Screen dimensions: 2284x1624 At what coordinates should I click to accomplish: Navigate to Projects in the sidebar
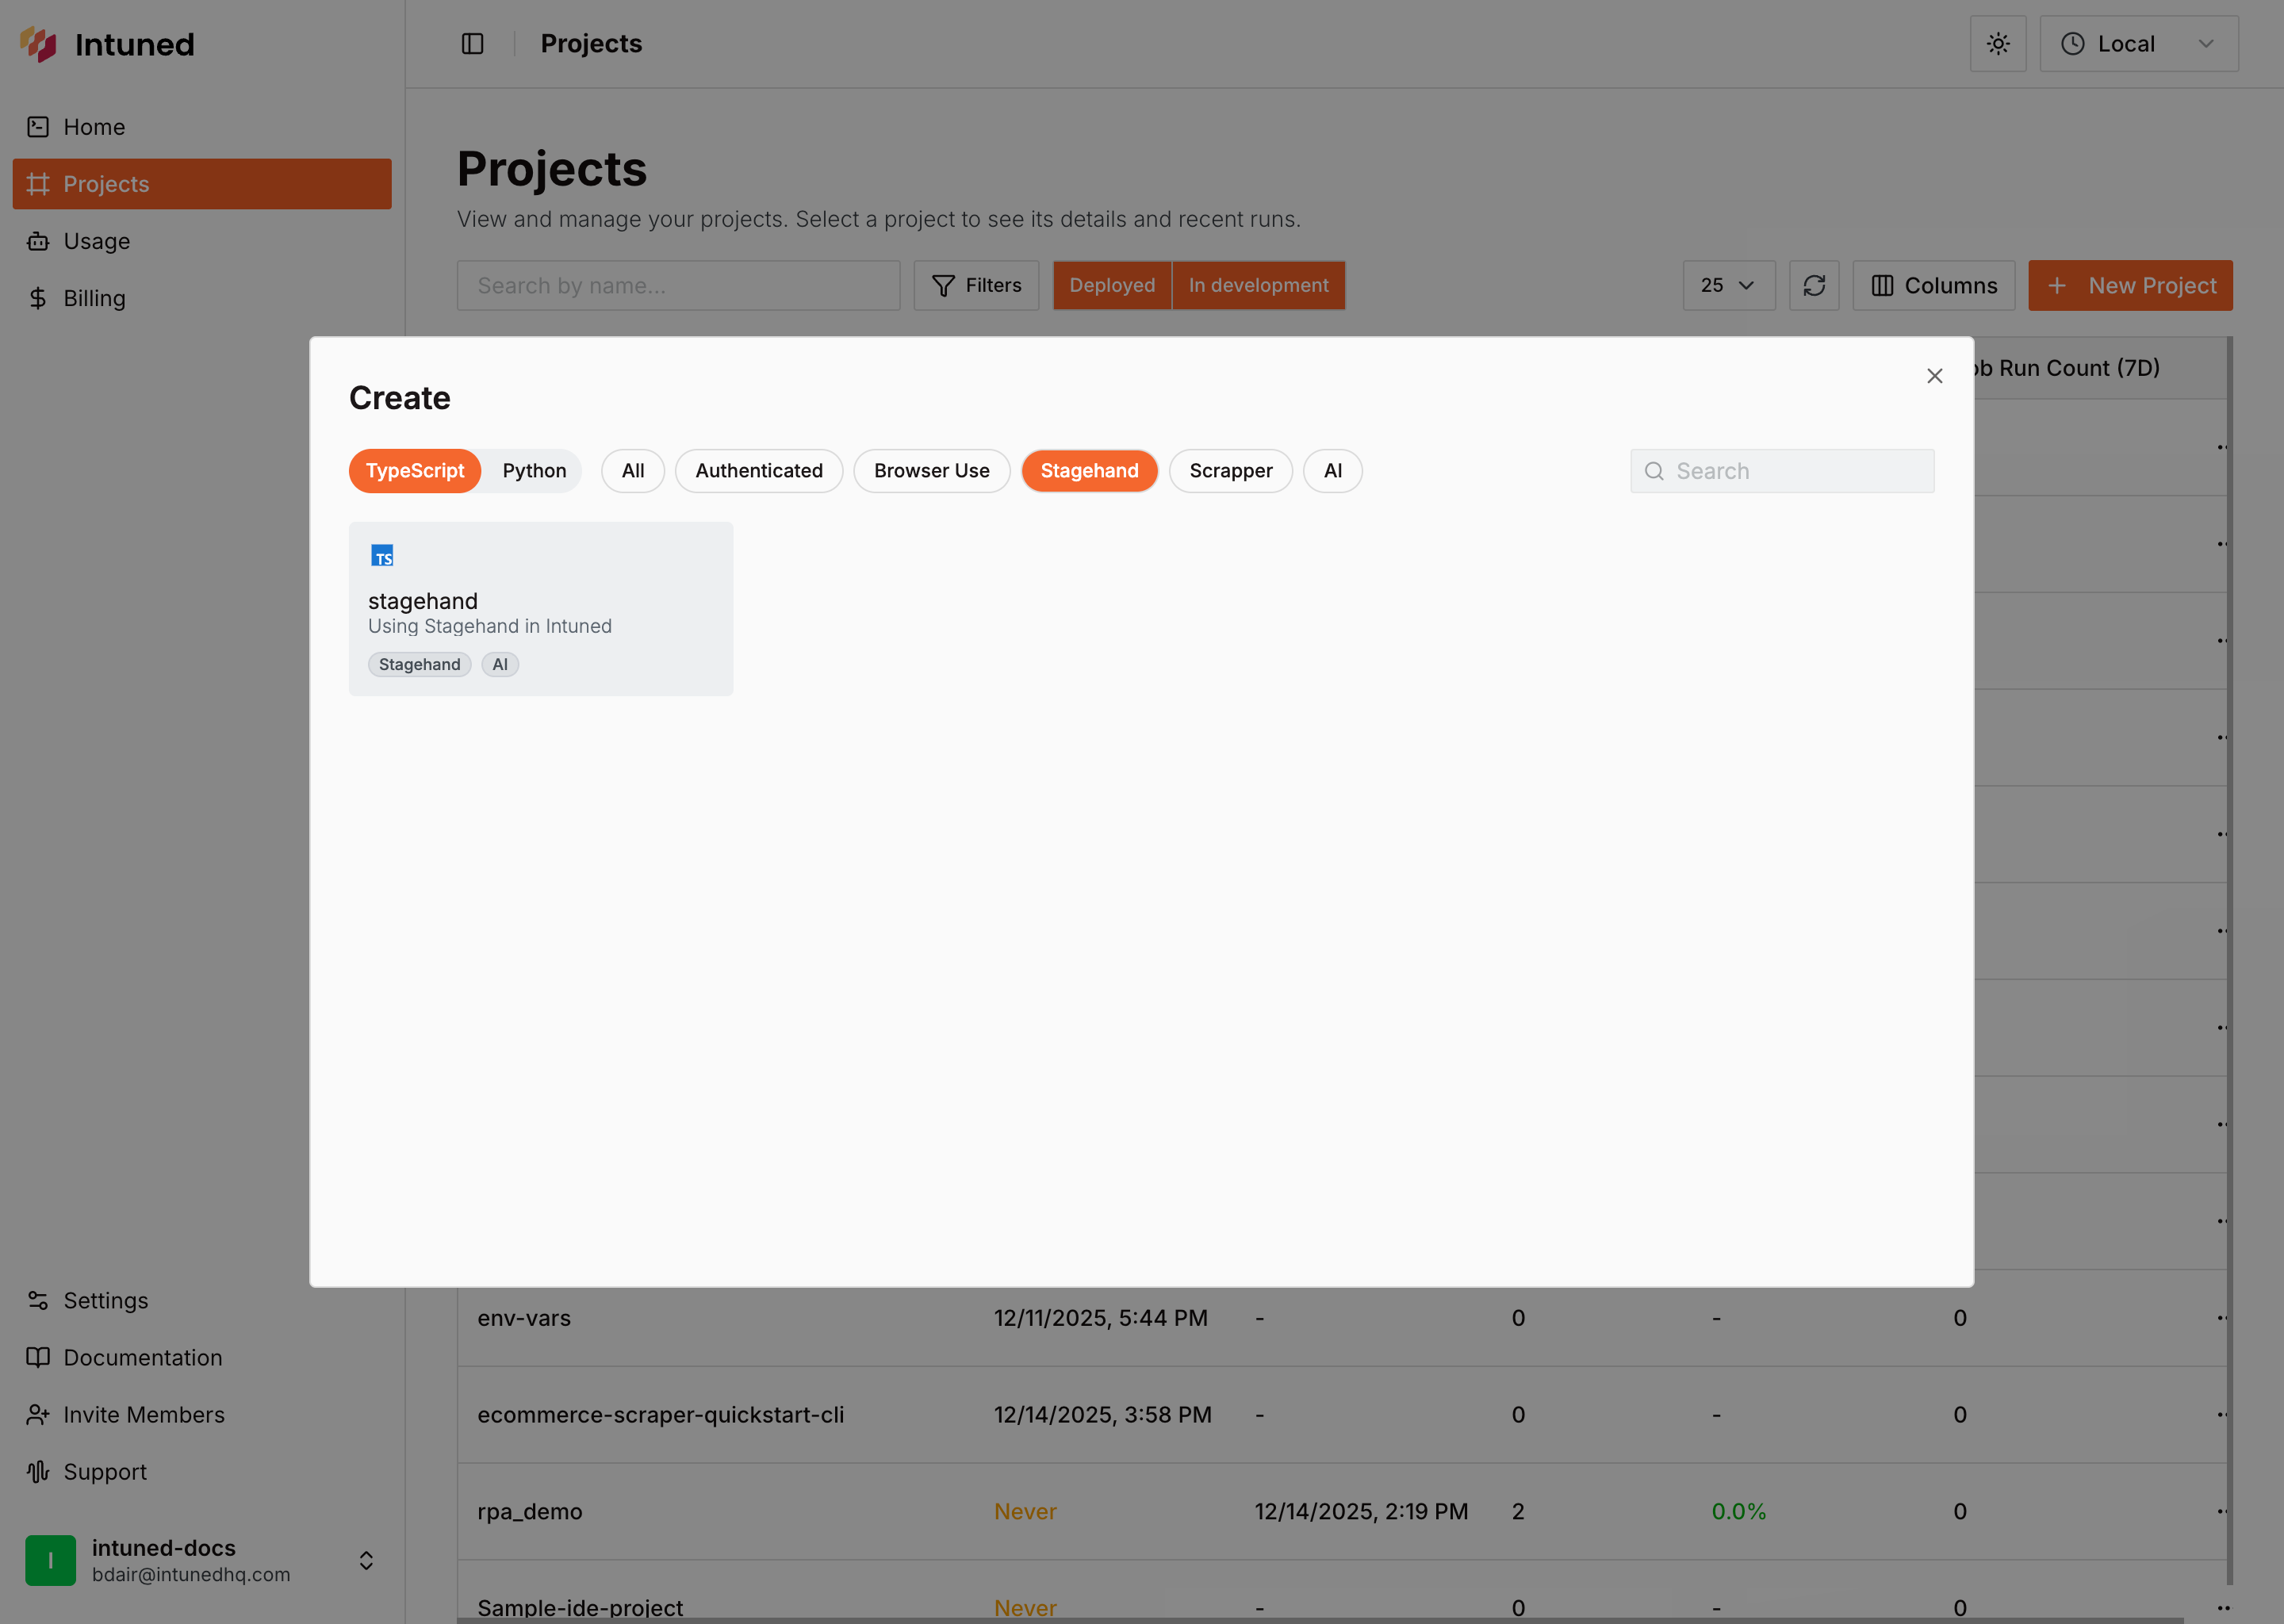106,183
